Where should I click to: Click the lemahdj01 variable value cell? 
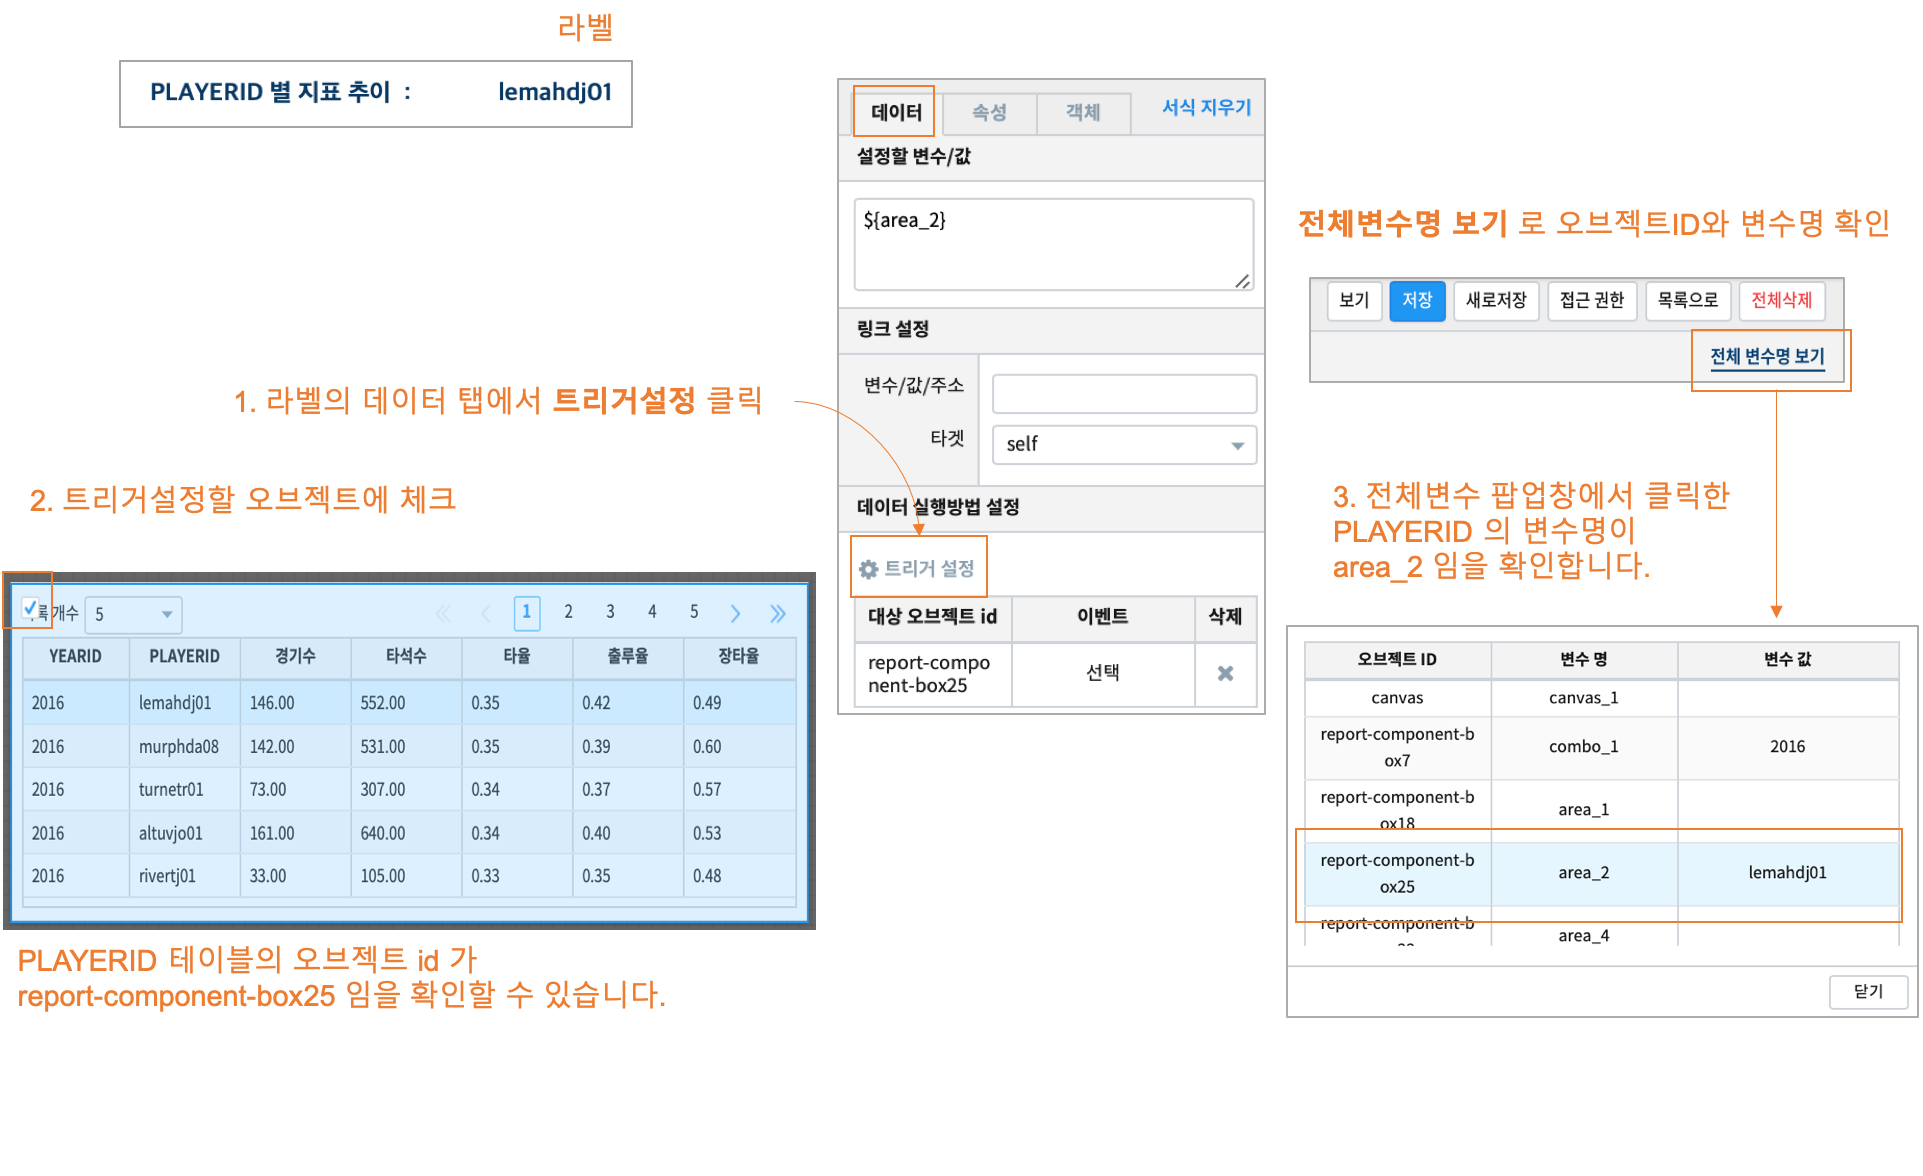pos(1788,873)
